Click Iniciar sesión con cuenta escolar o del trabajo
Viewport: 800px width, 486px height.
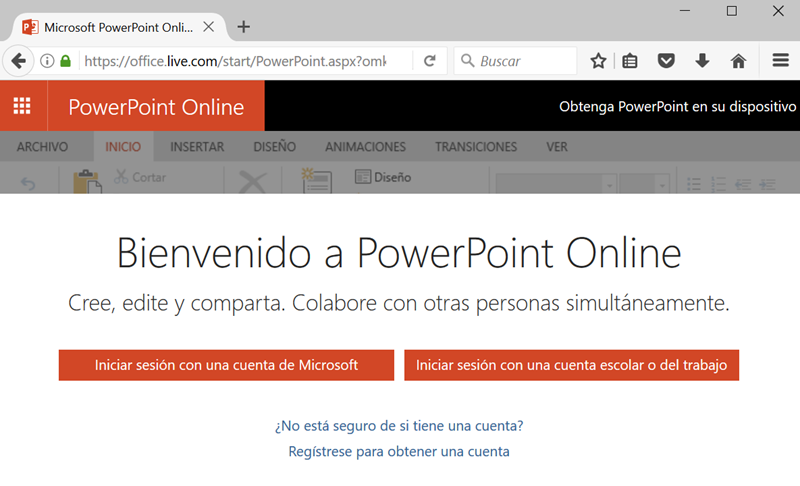pos(571,365)
